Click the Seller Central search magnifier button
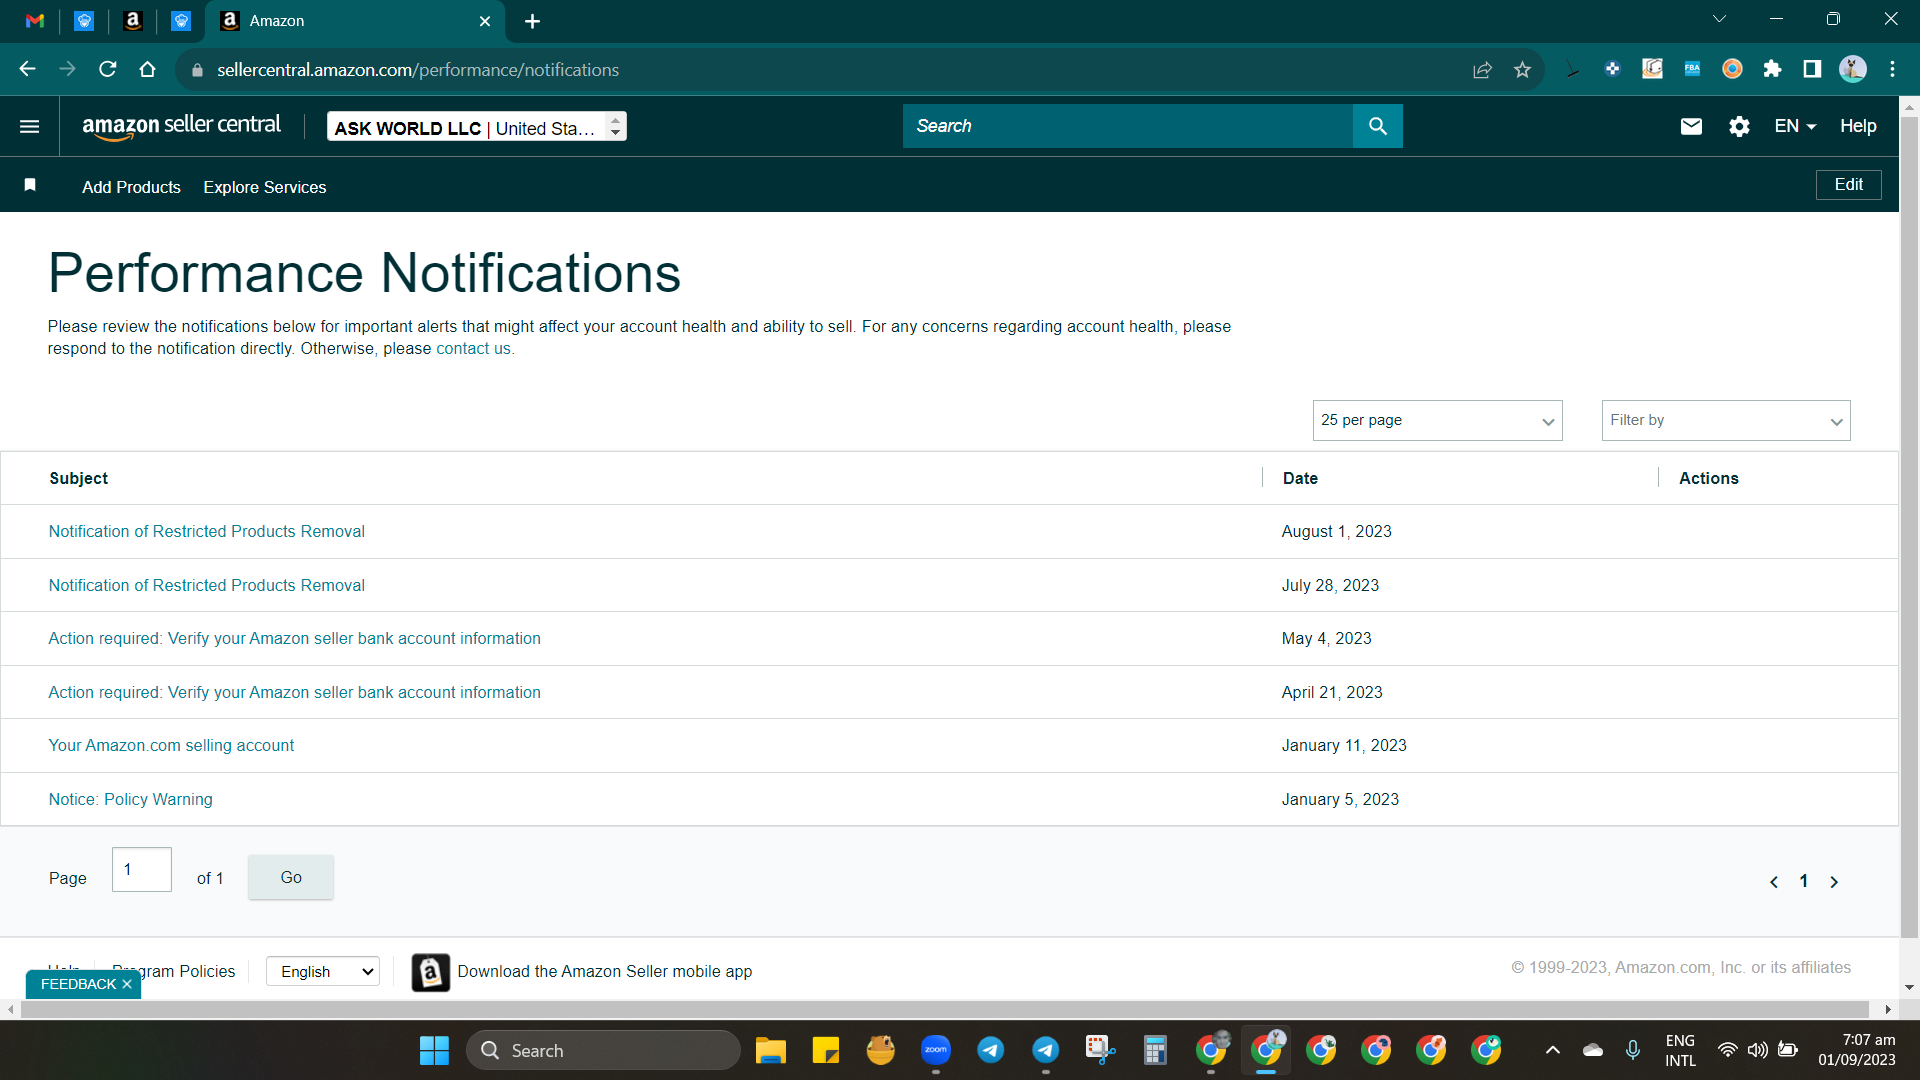 pos(1378,126)
